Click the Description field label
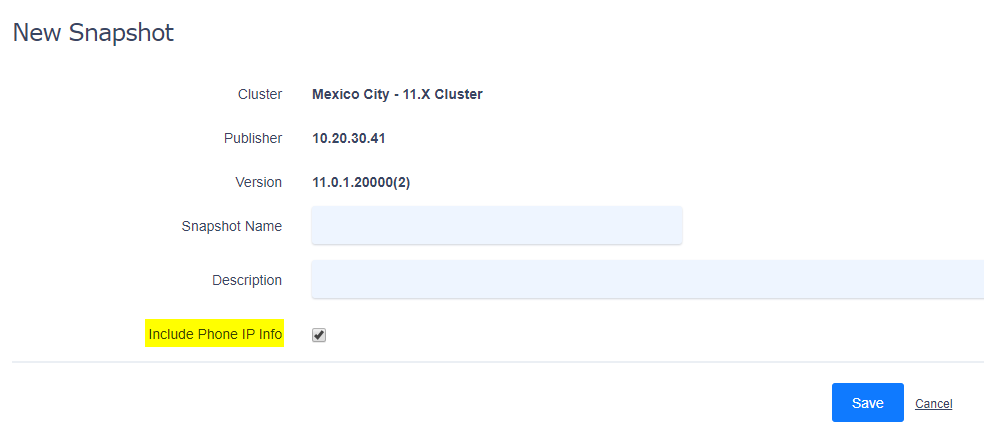 tap(247, 280)
